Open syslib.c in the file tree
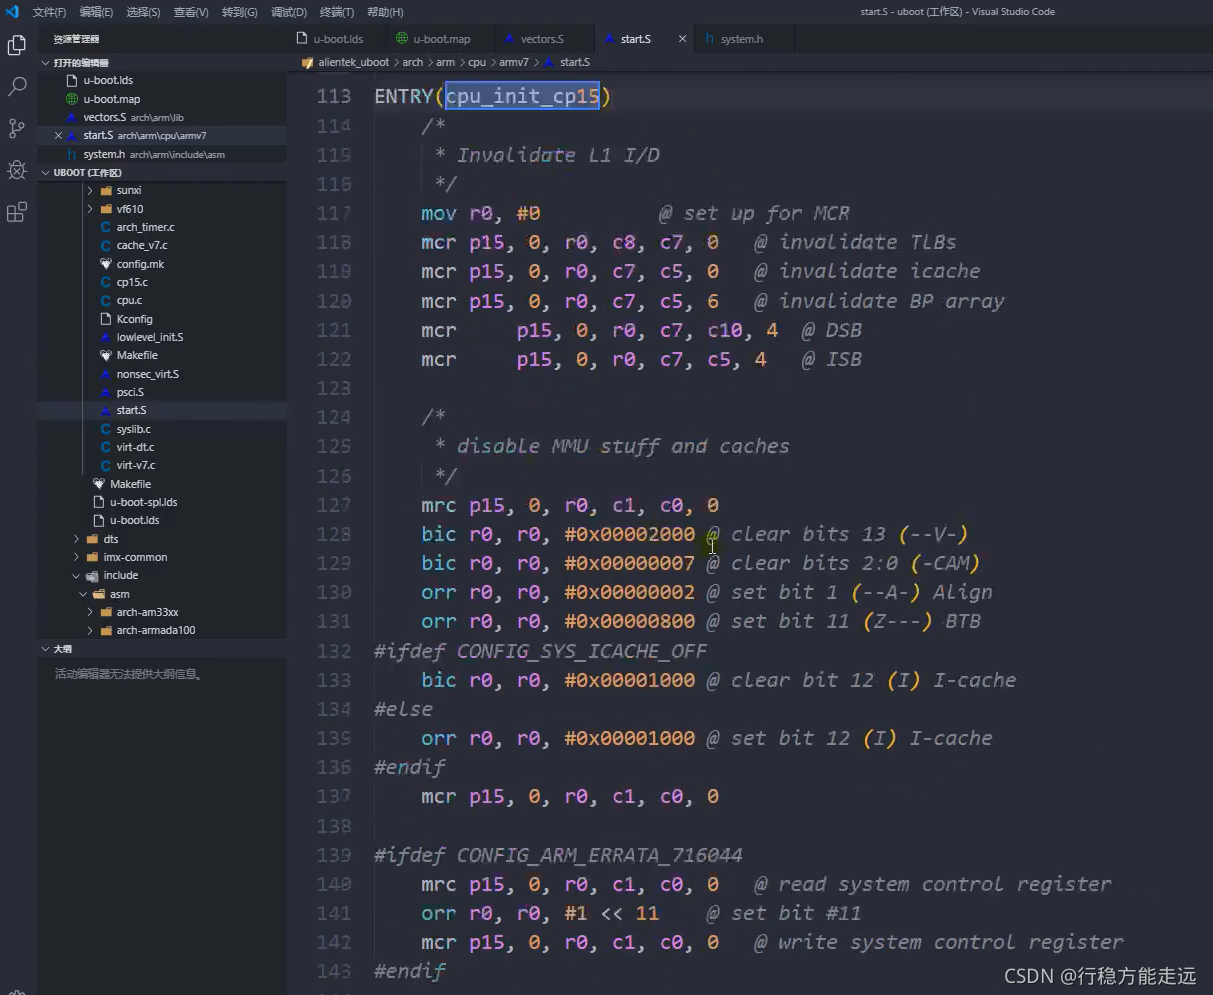This screenshot has height=995, width=1213. pyautogui.click(x=133, y=429)
